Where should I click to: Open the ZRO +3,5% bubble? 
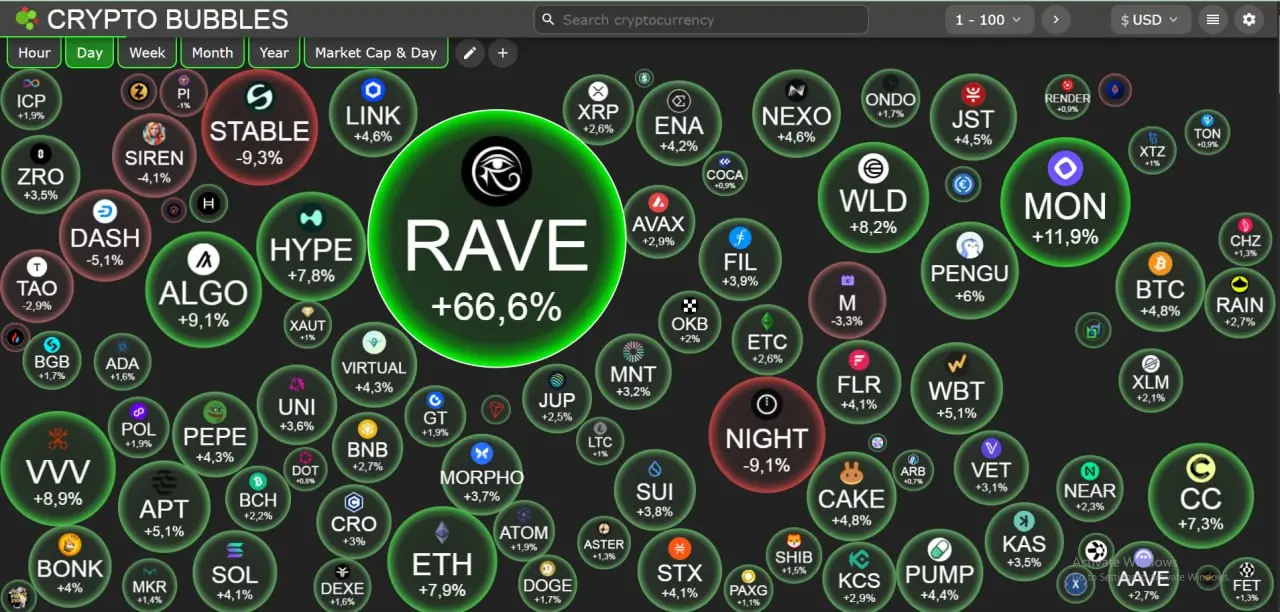[x=40, y=174]
